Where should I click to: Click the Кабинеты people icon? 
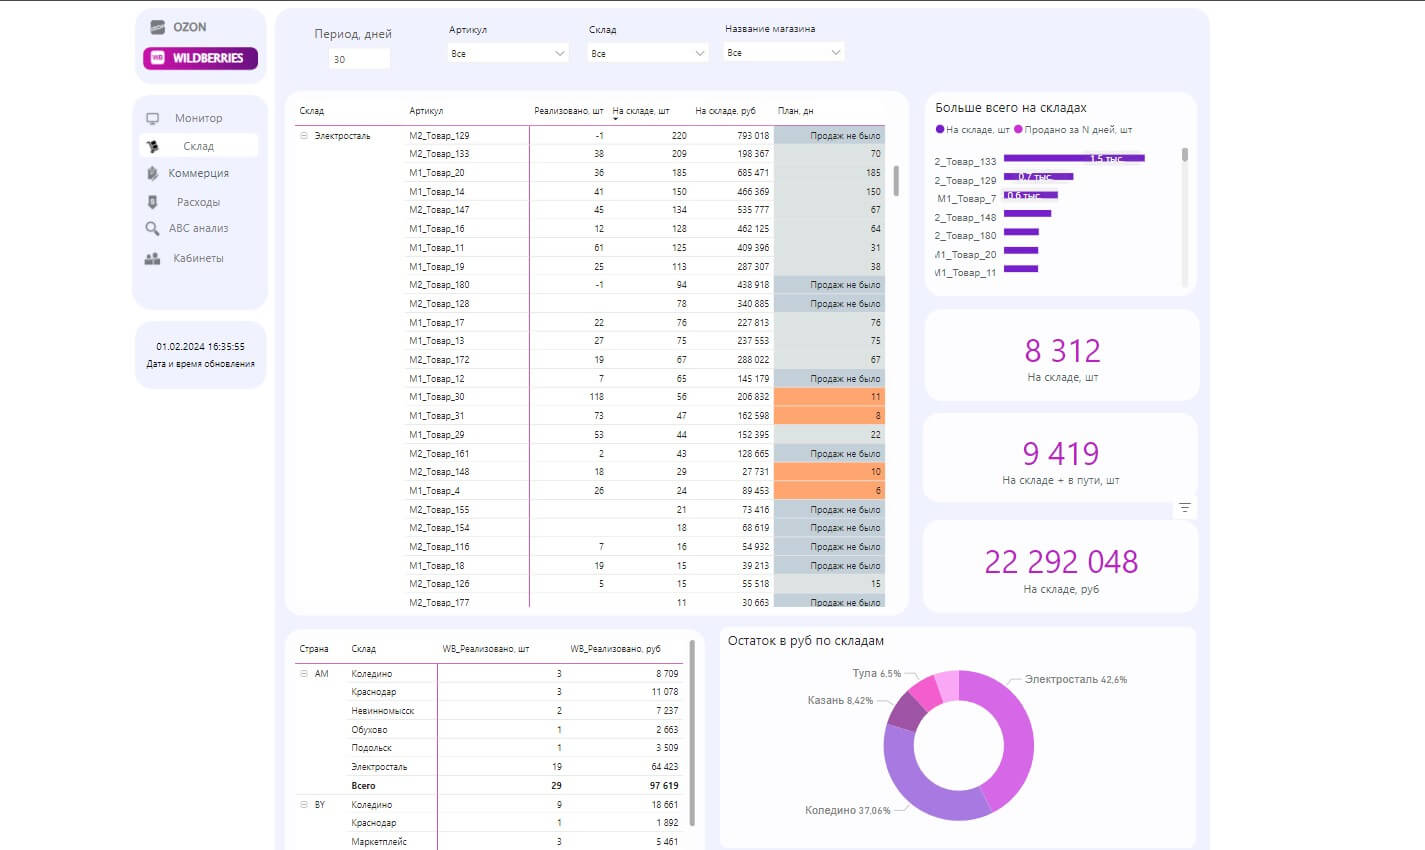(153, 258)
